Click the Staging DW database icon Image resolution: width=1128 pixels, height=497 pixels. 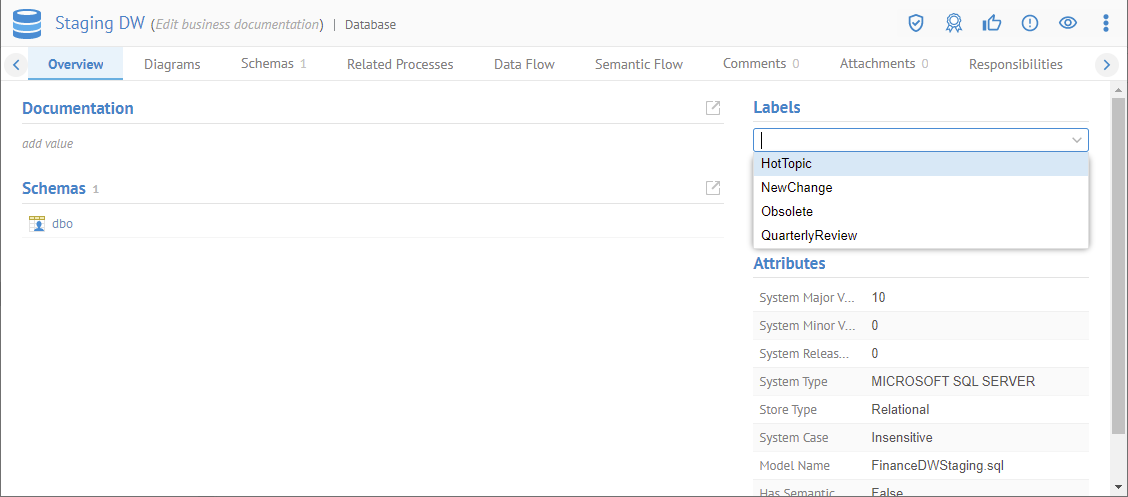(27, 23)
